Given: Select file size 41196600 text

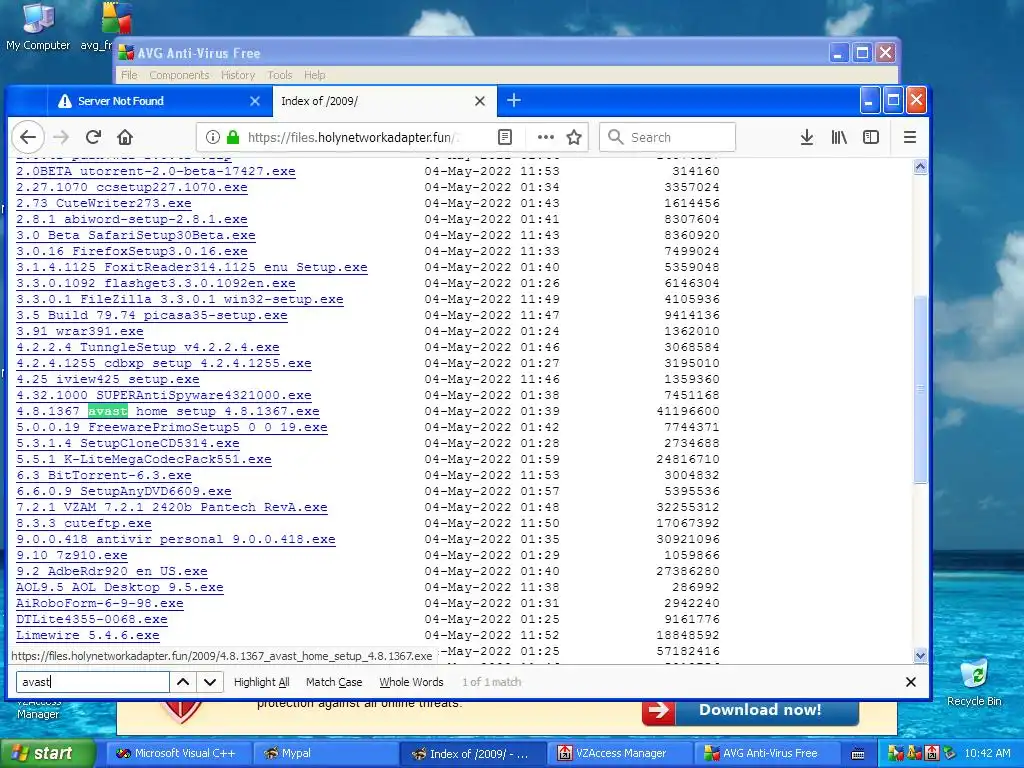Looking at the screenshot, I should click(x=688, y=411).
